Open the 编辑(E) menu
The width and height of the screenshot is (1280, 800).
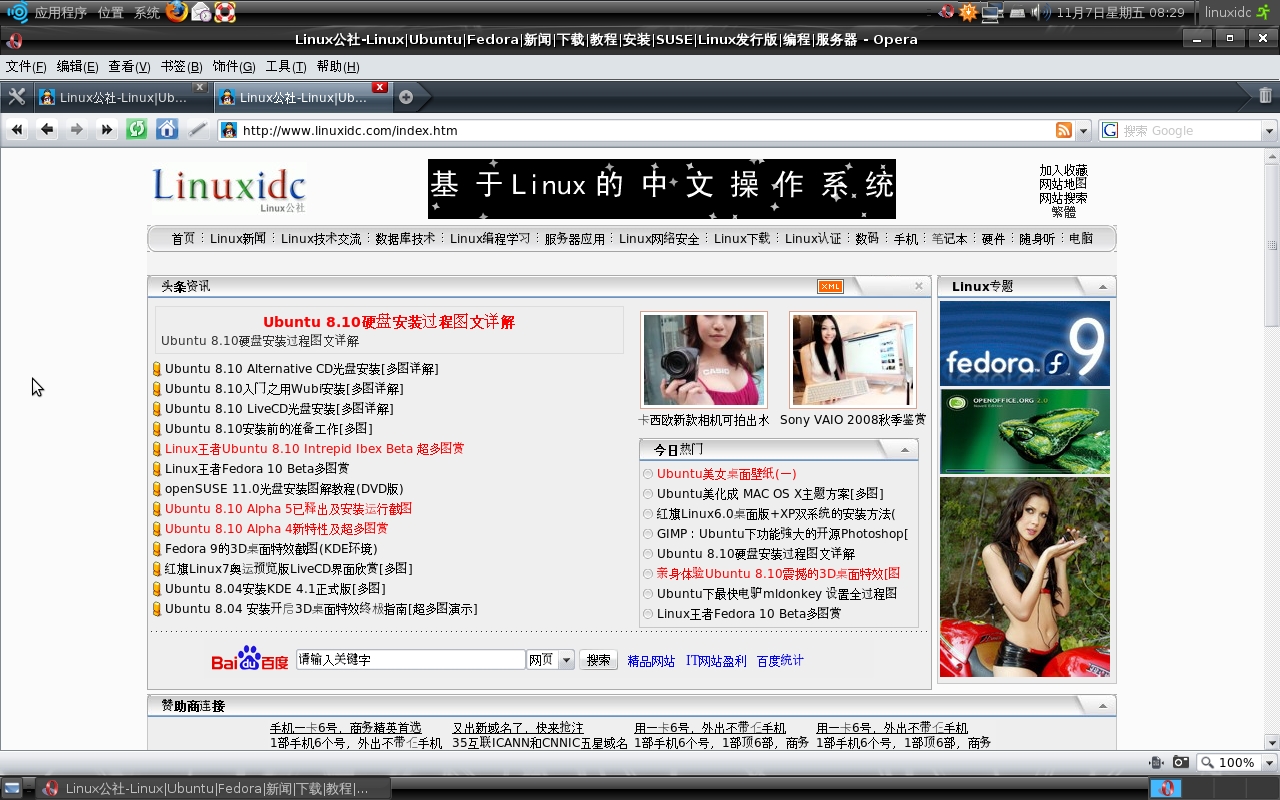point(77,67)
